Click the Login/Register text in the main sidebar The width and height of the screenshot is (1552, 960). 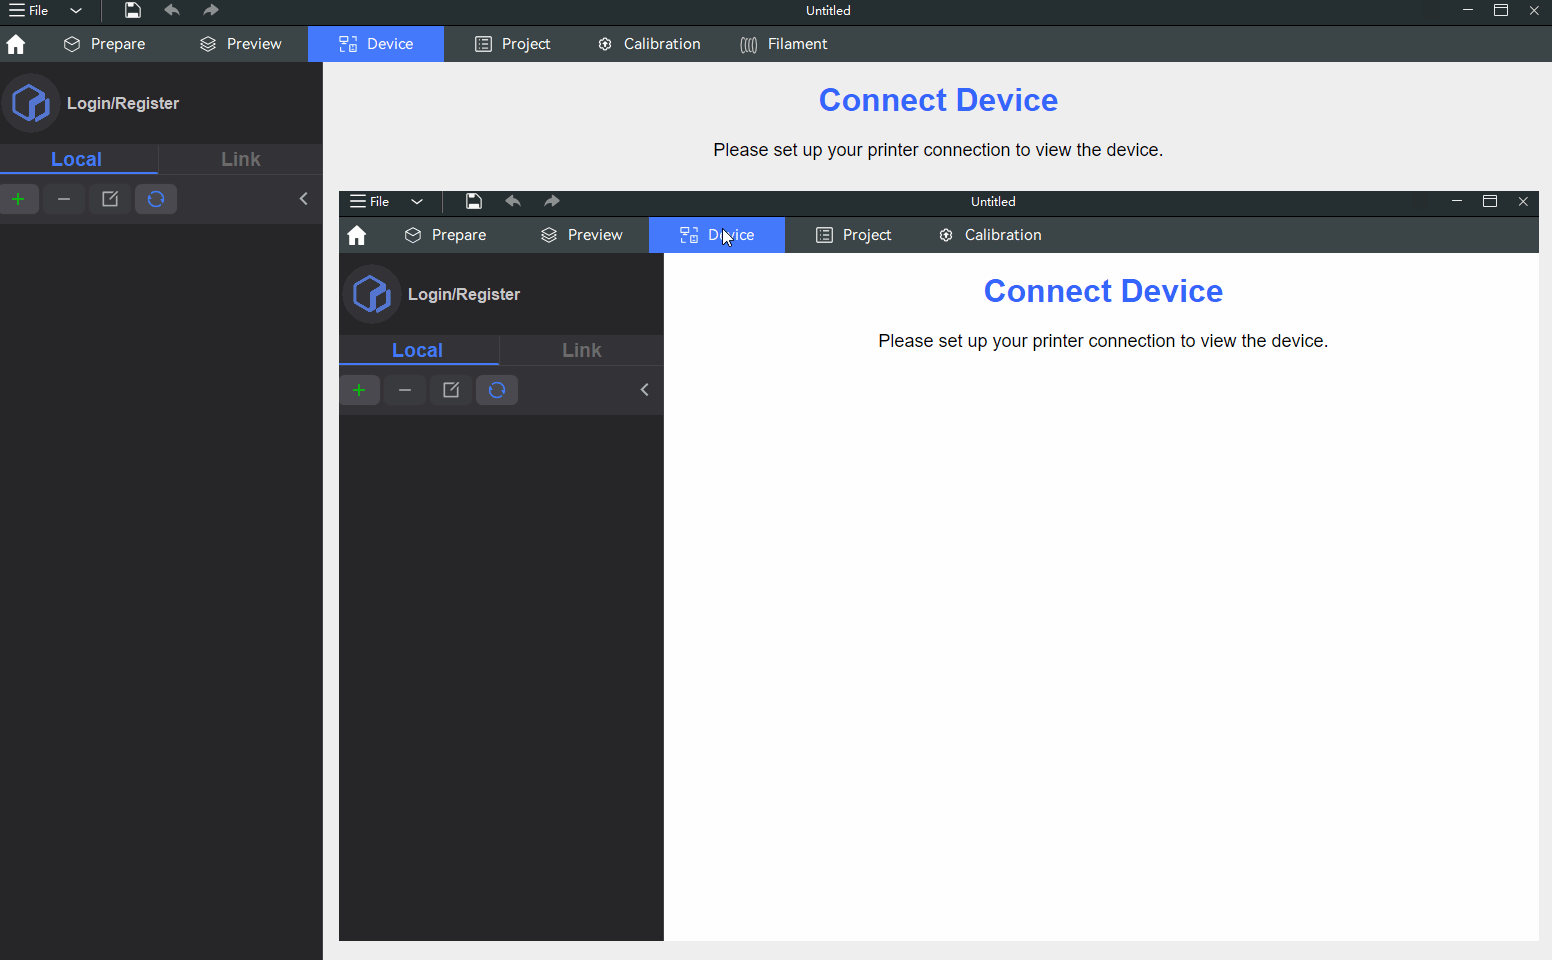tap(123, 103)
